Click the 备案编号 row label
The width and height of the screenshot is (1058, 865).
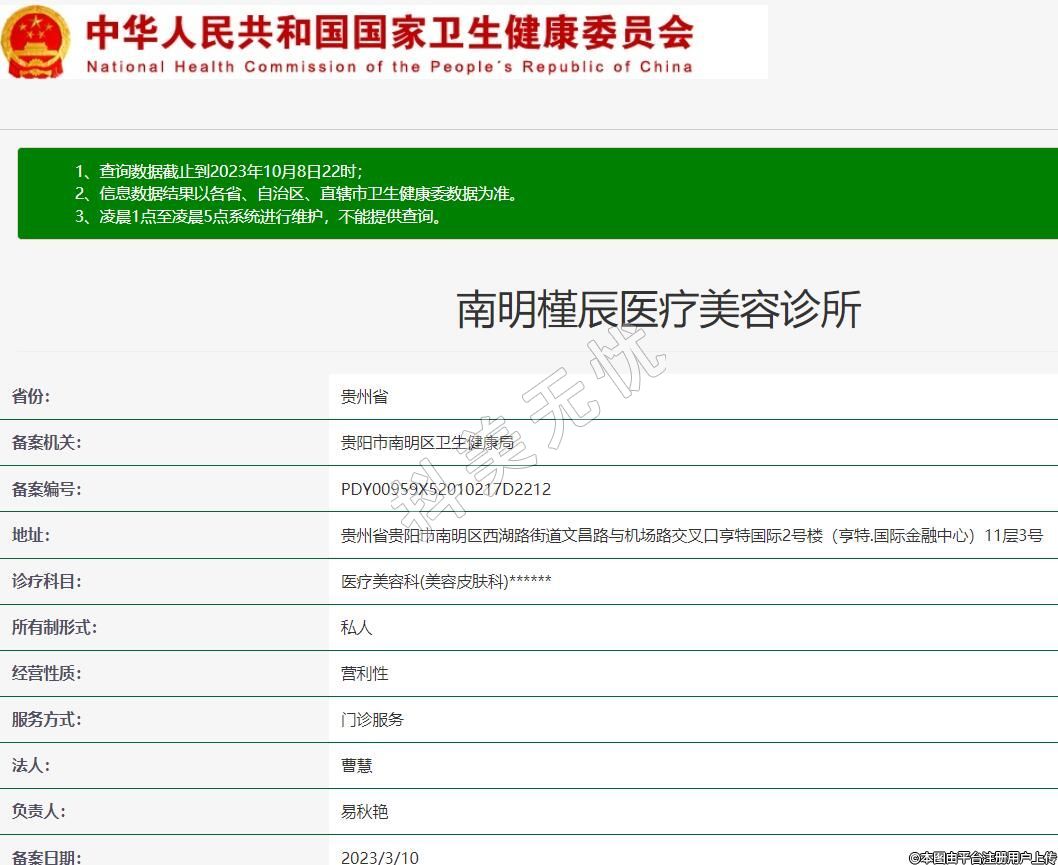[46, 489]
